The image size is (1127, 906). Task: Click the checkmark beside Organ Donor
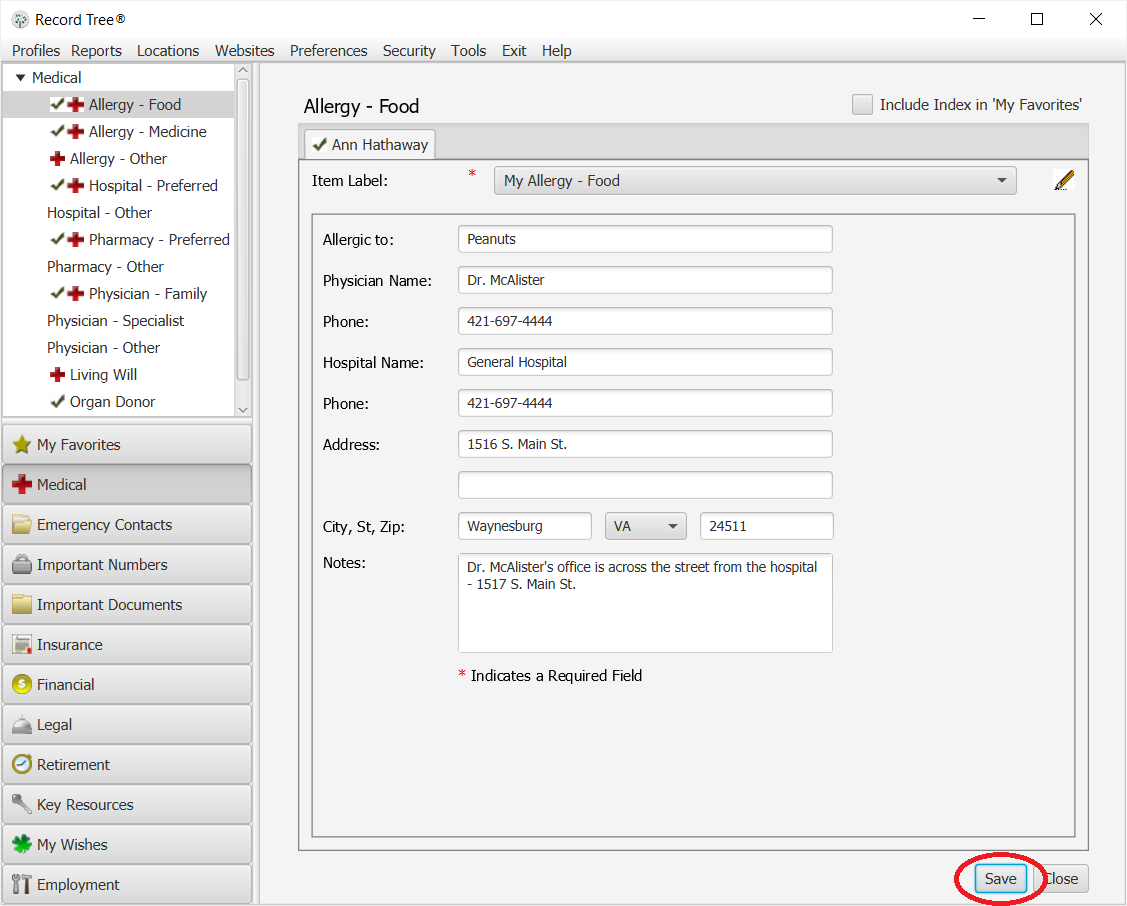tap(57, 401)
